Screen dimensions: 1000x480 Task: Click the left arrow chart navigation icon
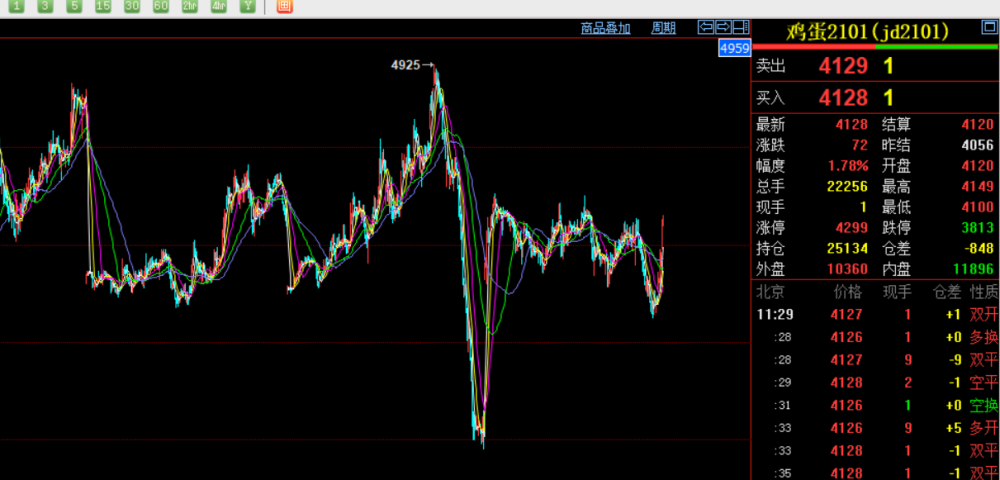pos(706,27)
